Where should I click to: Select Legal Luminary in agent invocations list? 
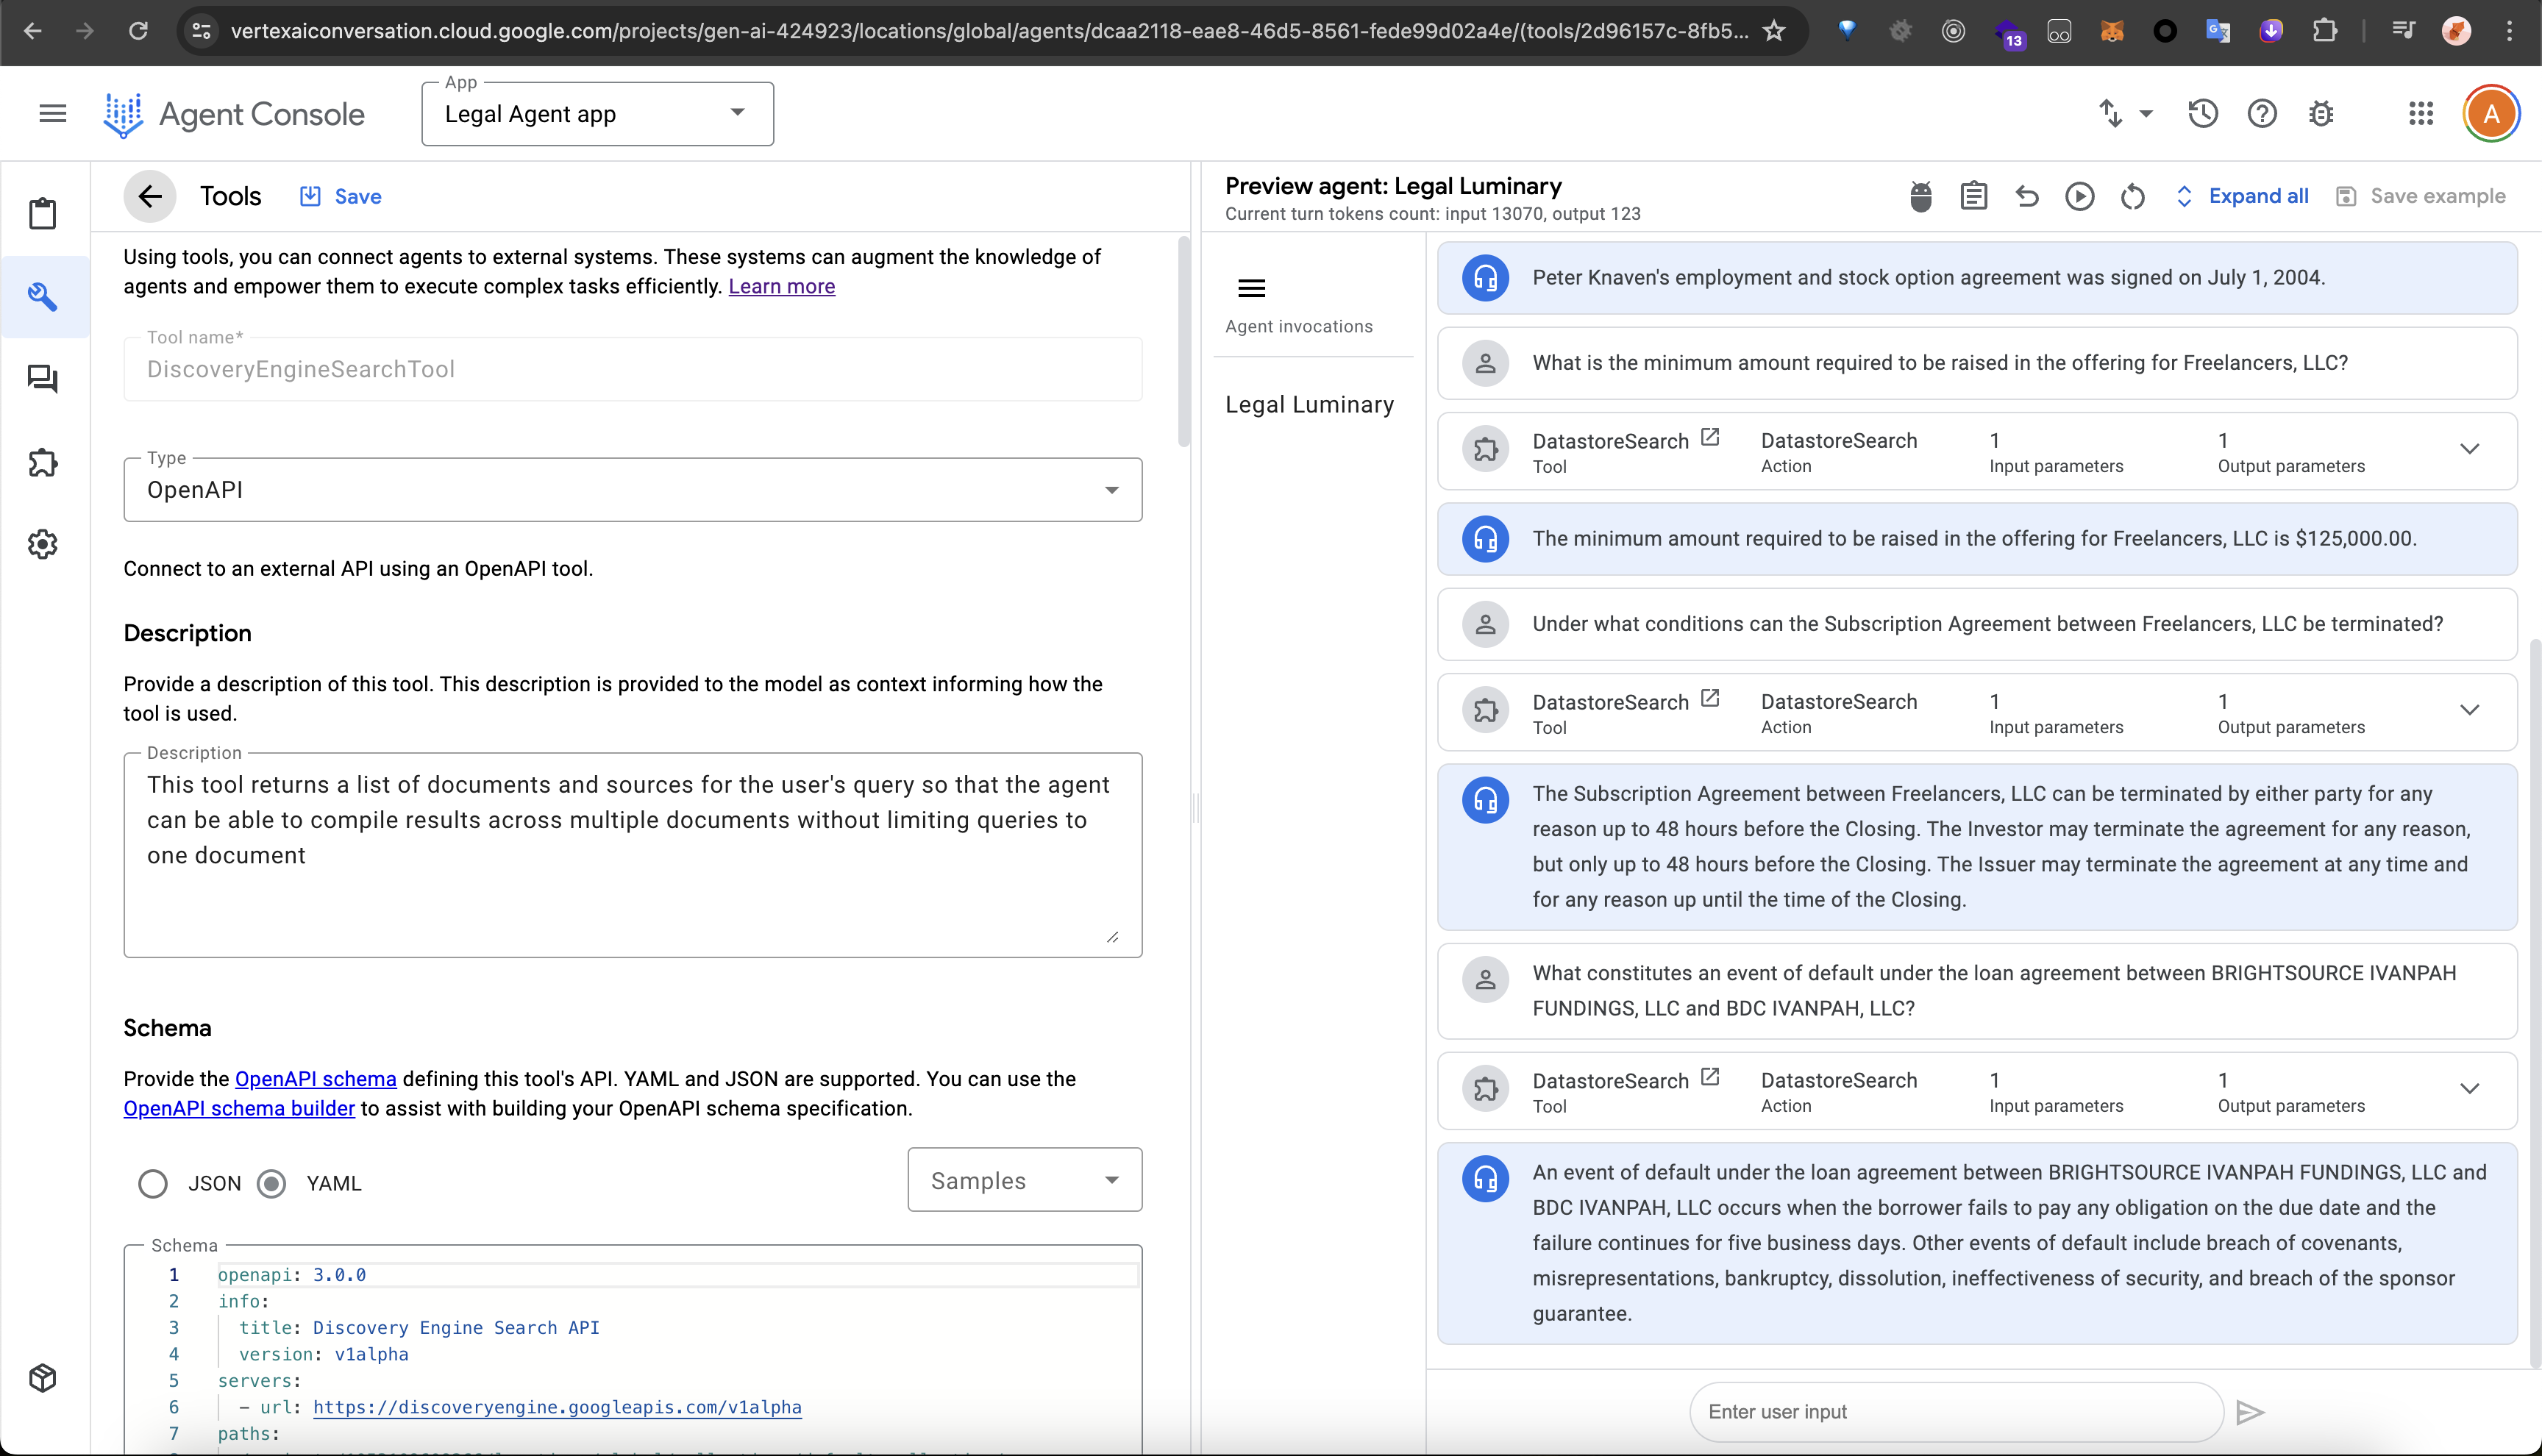pyautogui.click(x=1309, y=405)
